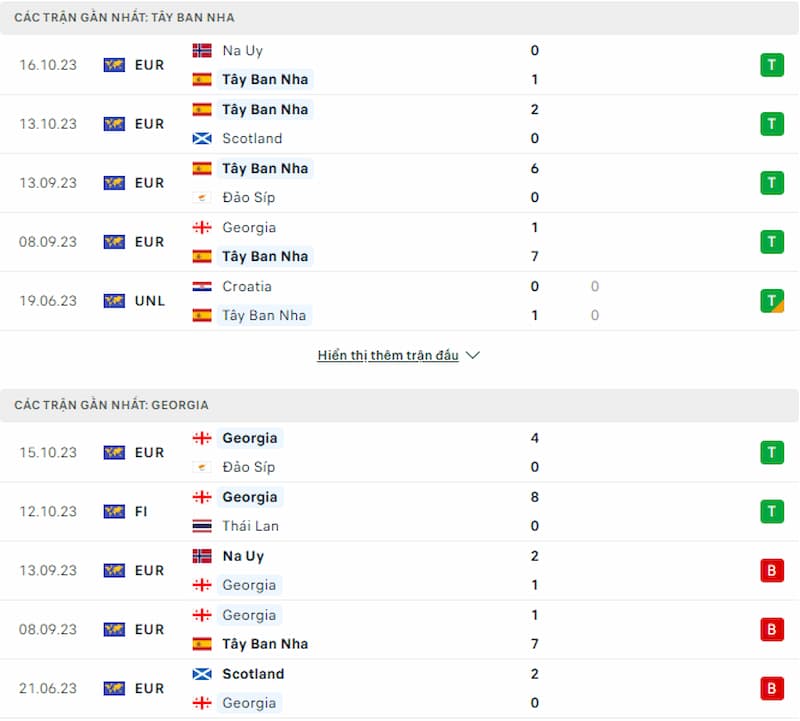Screen dimensions: 800x721
Task: Click the green T result badge for 16.10.23
Action: (771, 65)
